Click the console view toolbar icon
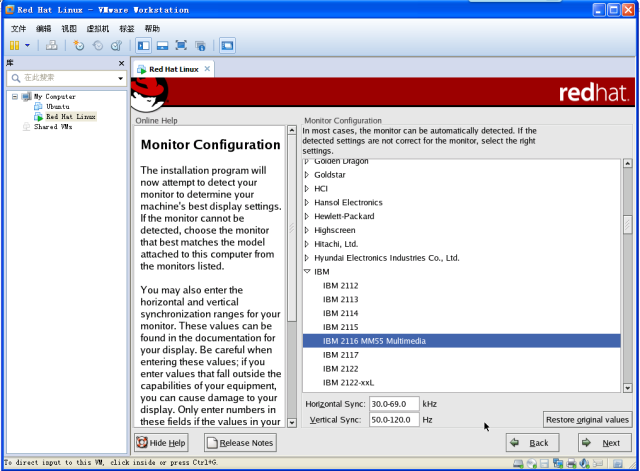 click(x=227, y=45)
